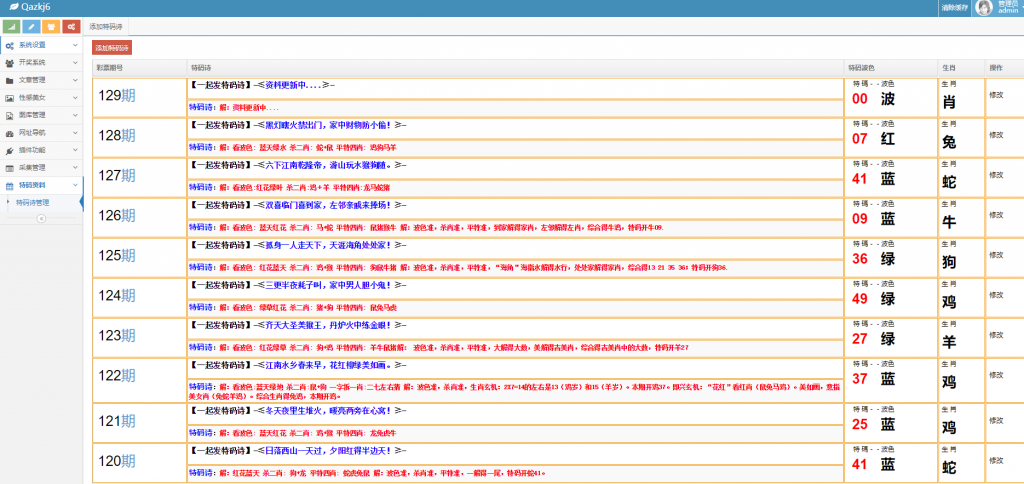This screenshot has width=1024, height=484.
Task: Expand the 采集管理 sidebar menu
Action: tap(40, 167)
